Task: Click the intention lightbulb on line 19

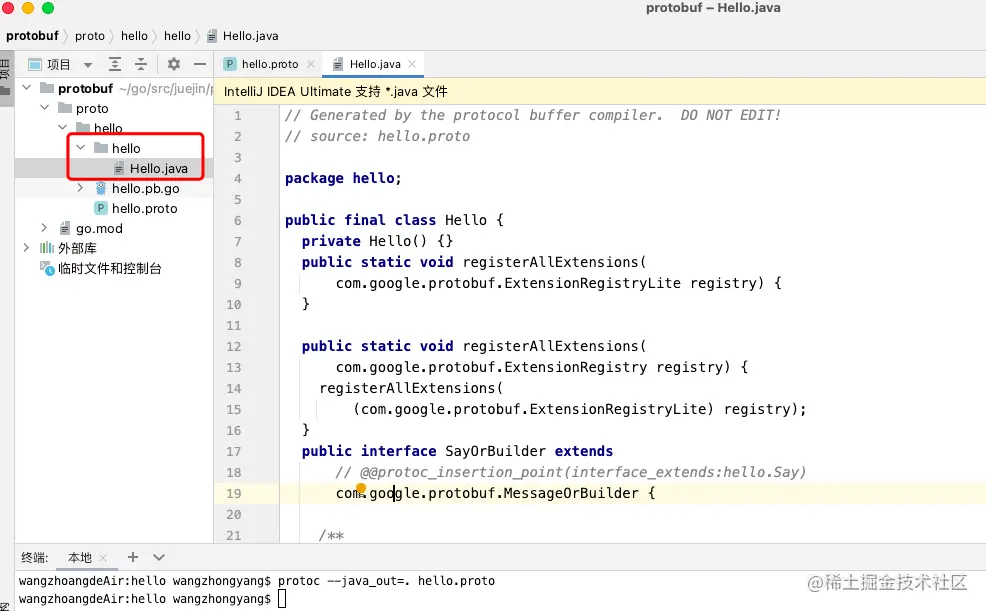Action: click(361, 488)
